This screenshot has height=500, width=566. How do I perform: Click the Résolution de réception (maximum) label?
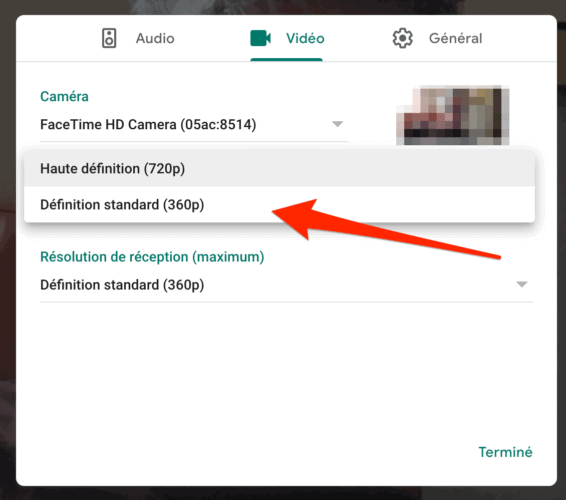click(x=152, y=257)
